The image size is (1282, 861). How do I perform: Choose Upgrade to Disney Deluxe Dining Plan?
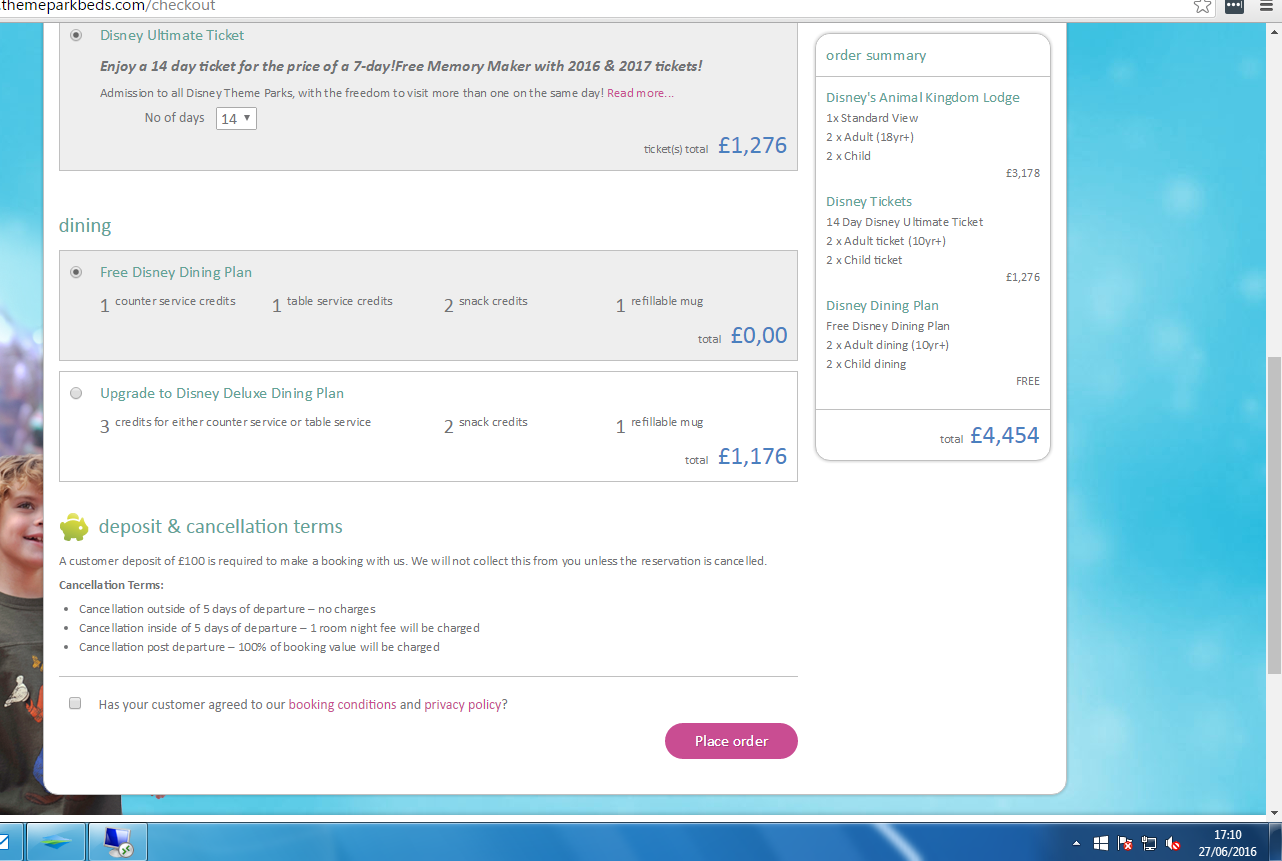76,393
